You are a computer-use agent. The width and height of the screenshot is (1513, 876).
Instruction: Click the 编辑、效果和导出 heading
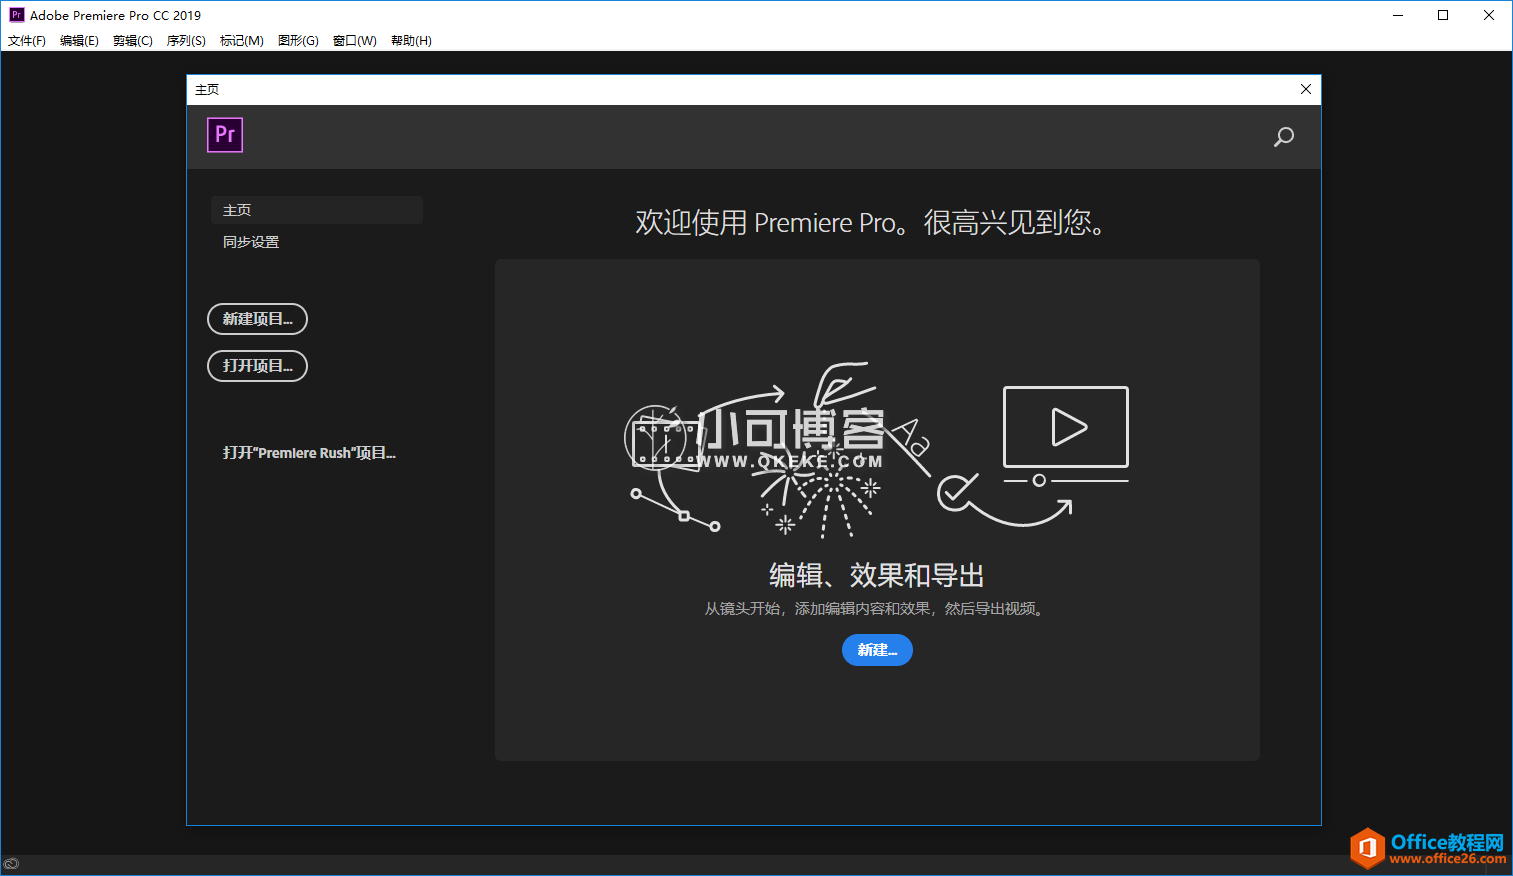[877, 575]
